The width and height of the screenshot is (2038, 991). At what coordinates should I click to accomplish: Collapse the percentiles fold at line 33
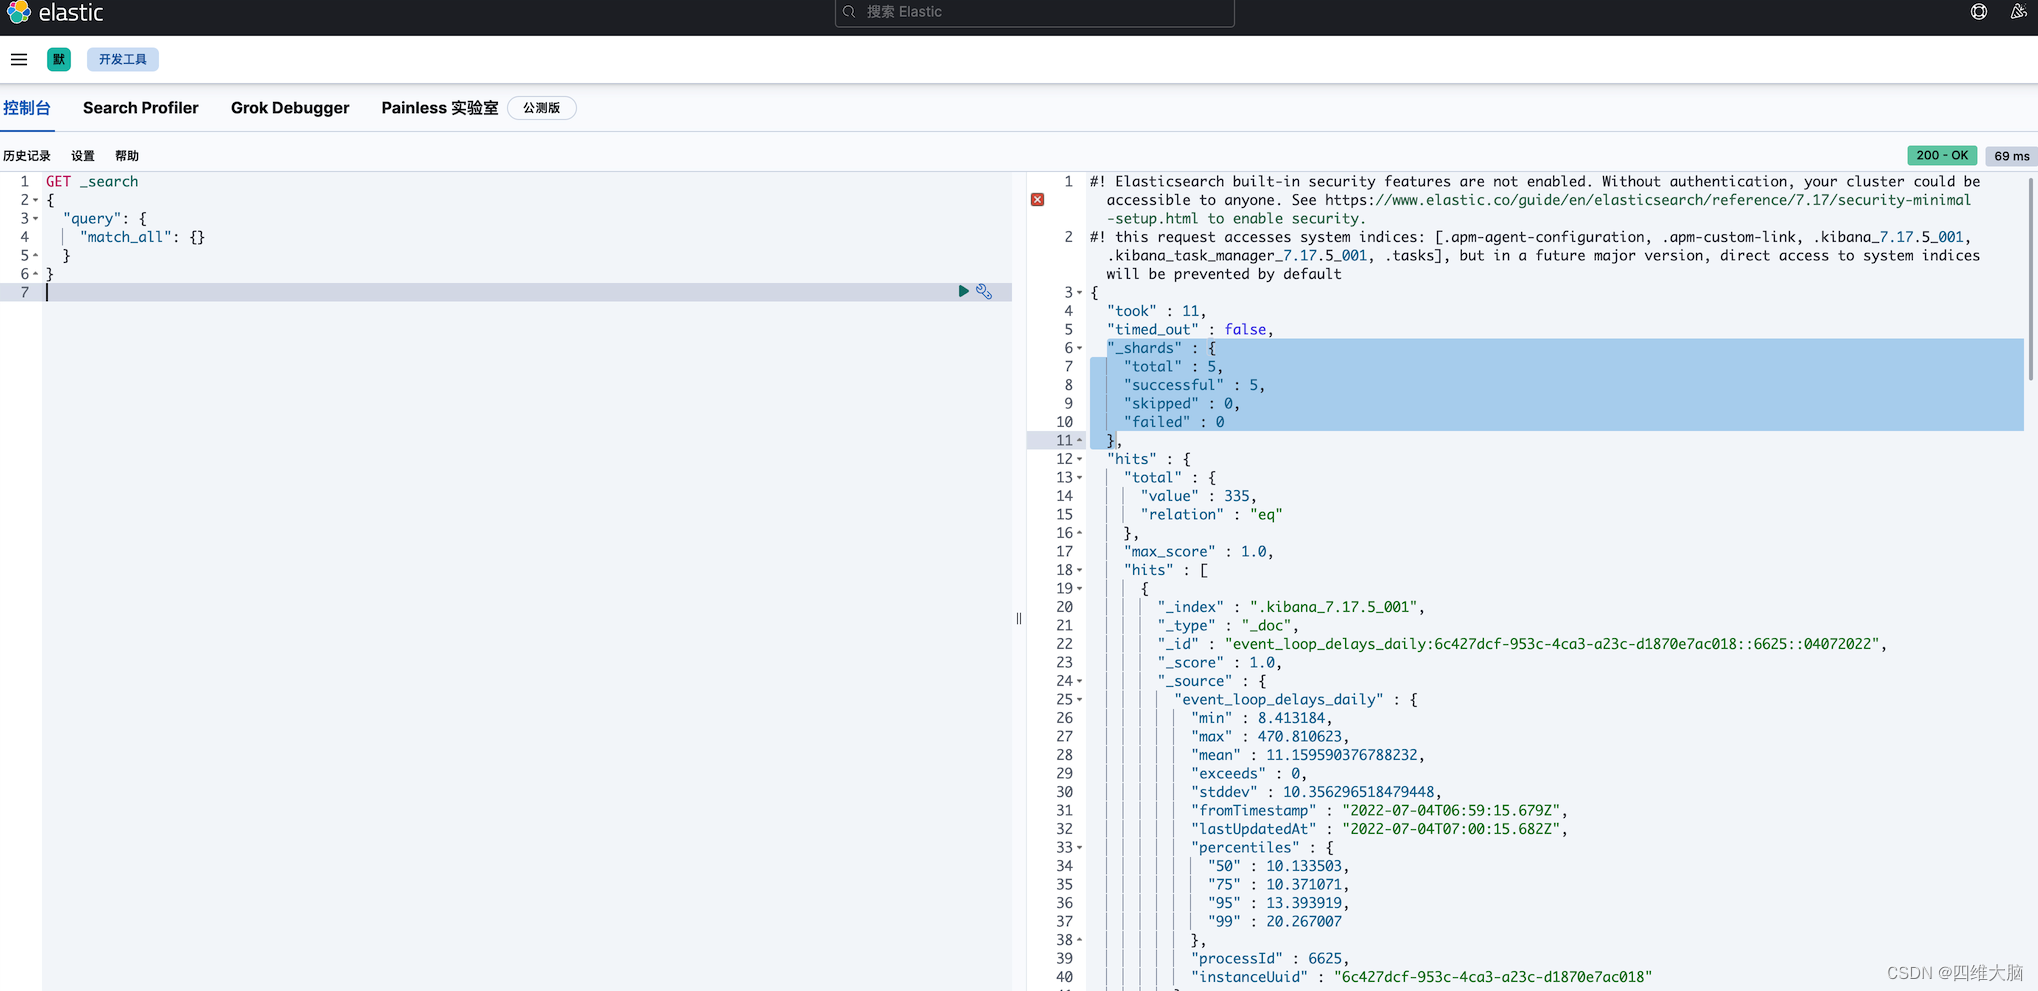click(x=1080, y=847)
